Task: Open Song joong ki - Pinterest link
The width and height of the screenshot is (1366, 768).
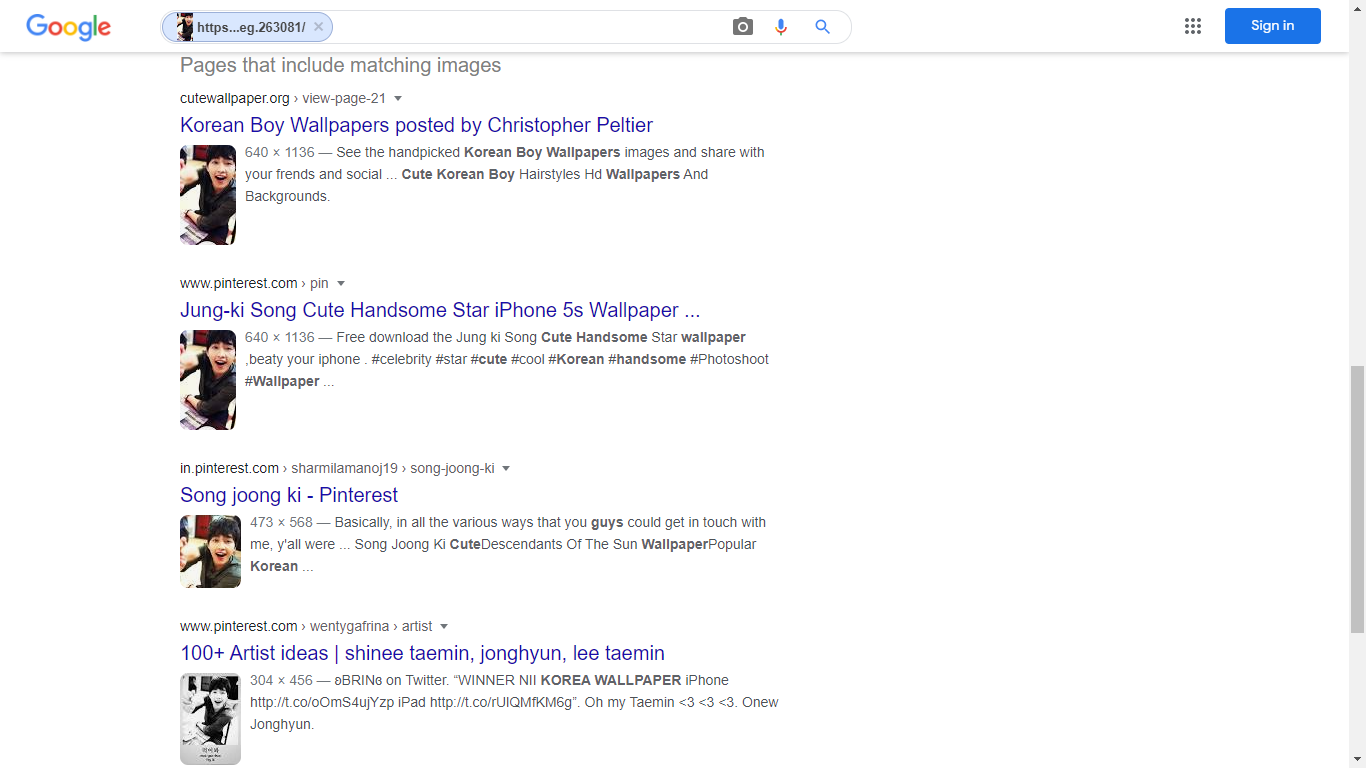Action: coord(289,495)
